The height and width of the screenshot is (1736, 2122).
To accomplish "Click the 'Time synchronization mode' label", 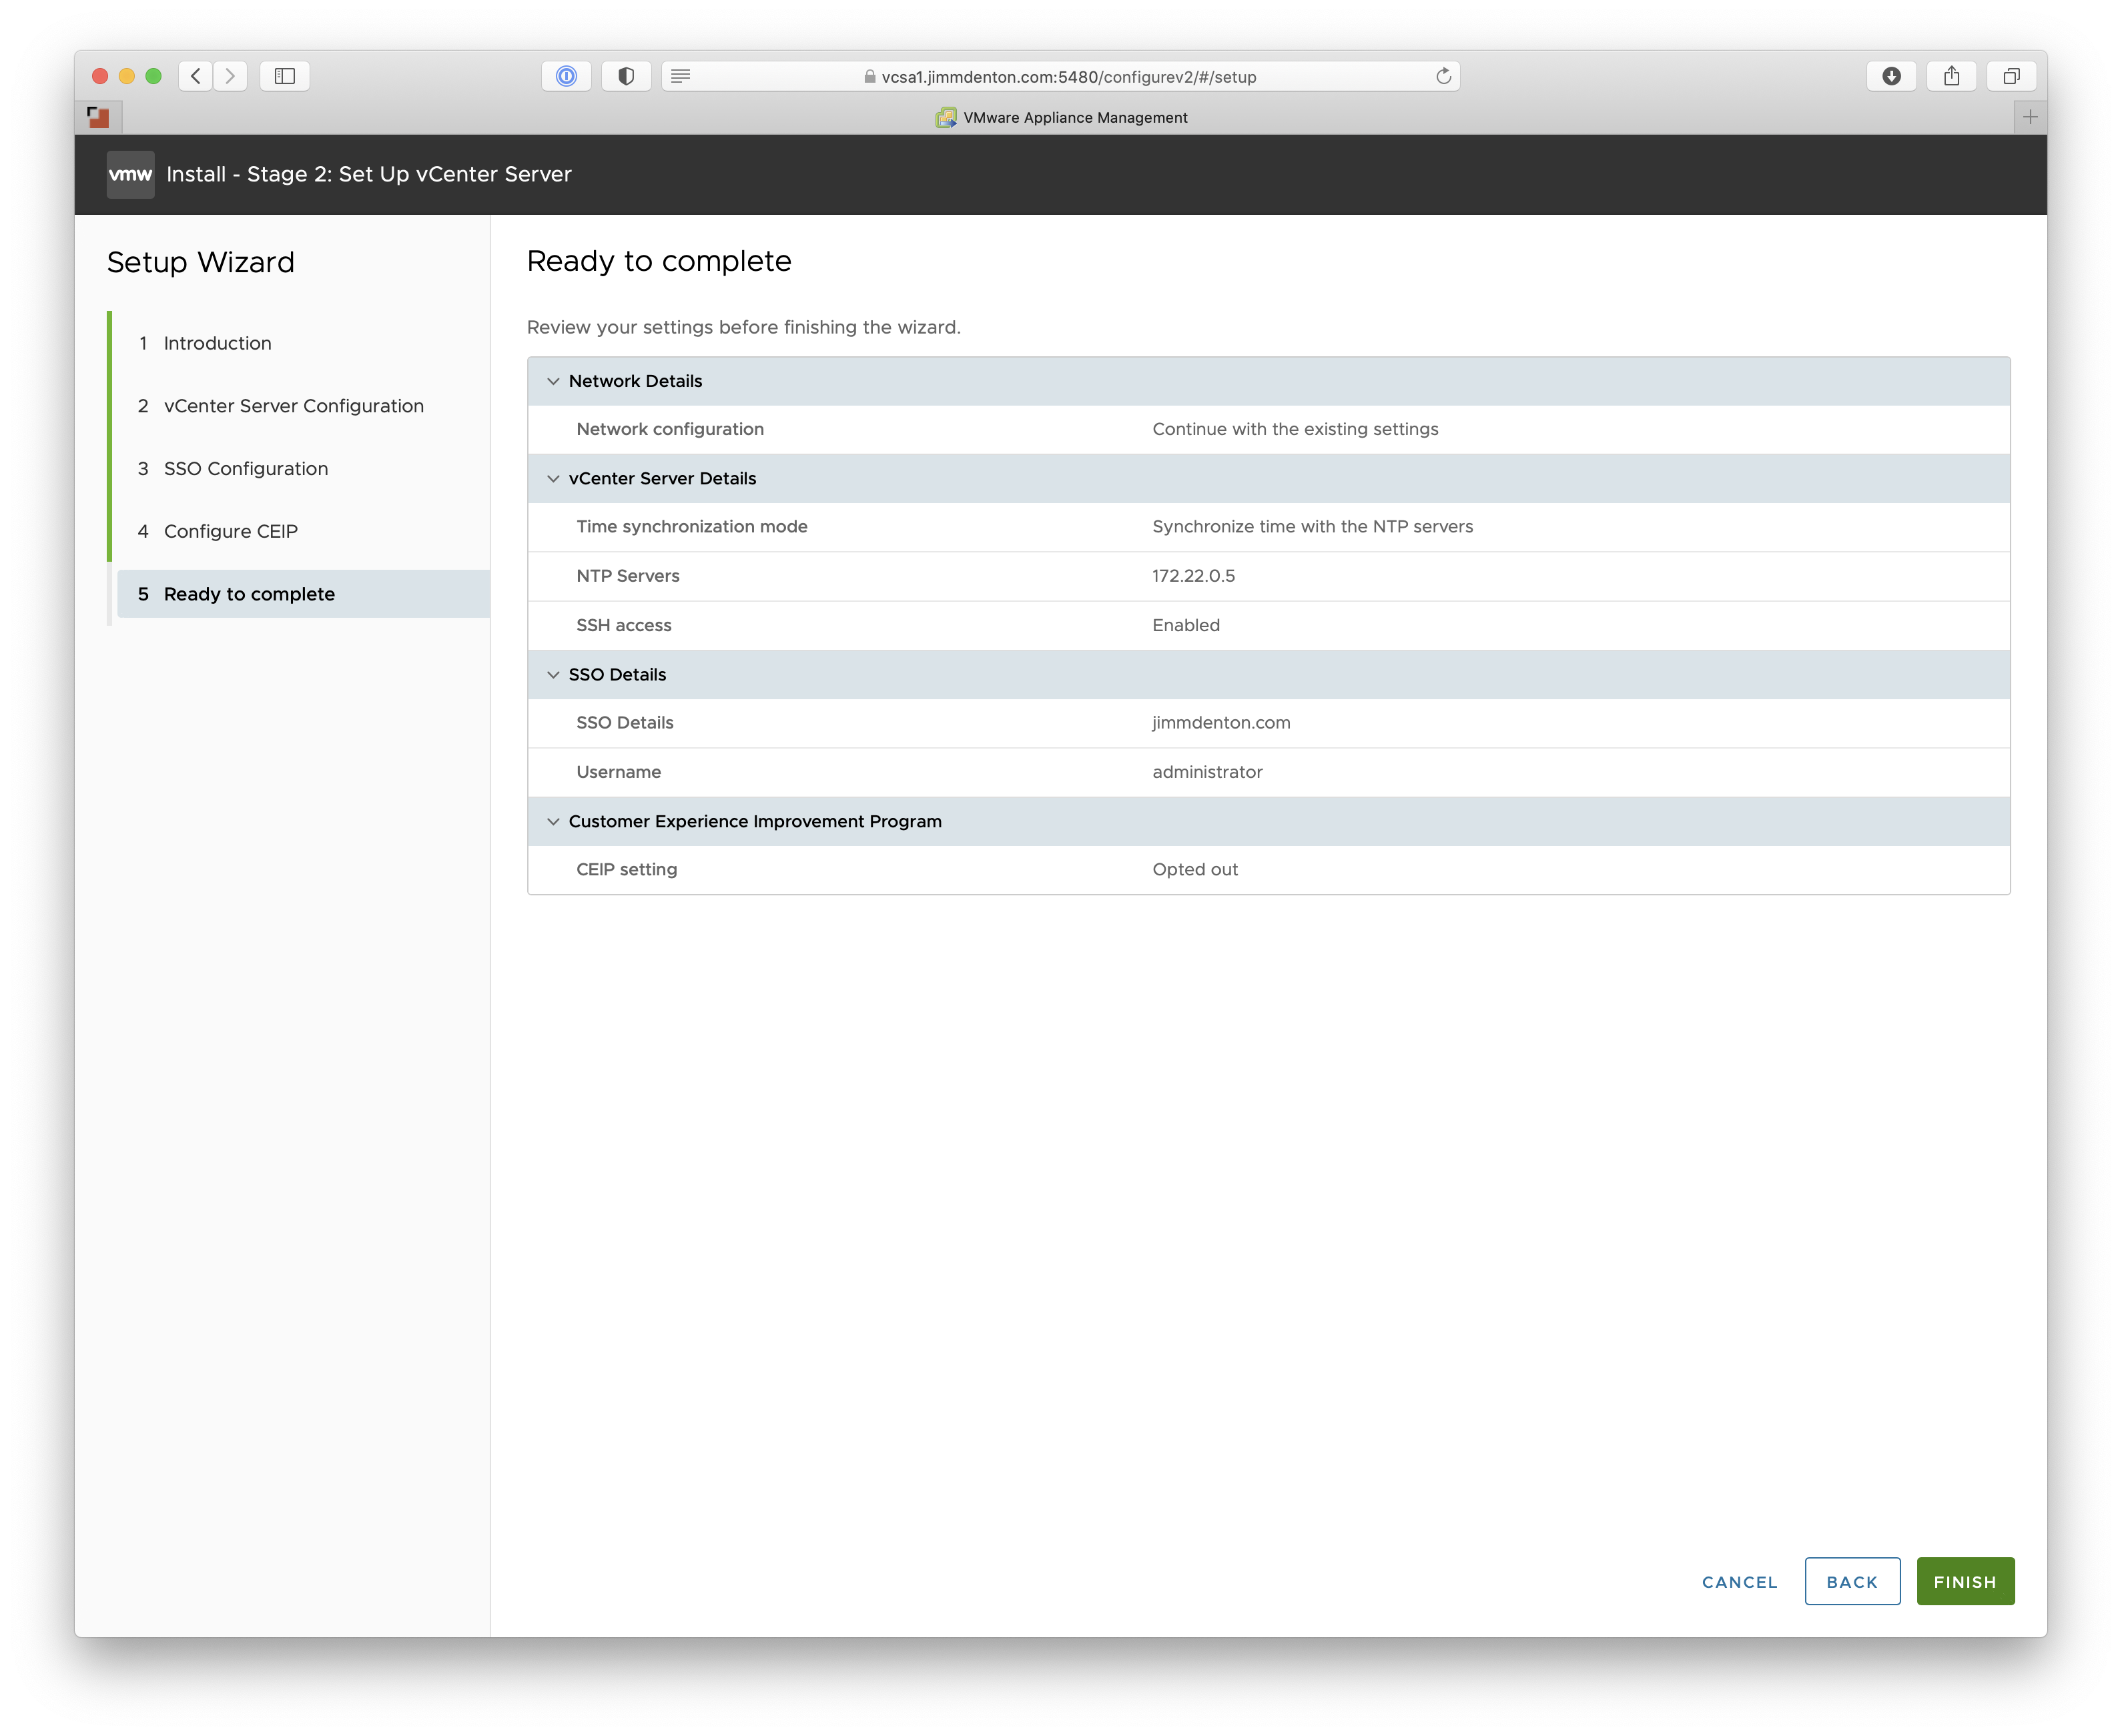I will (x=692, y=527).
